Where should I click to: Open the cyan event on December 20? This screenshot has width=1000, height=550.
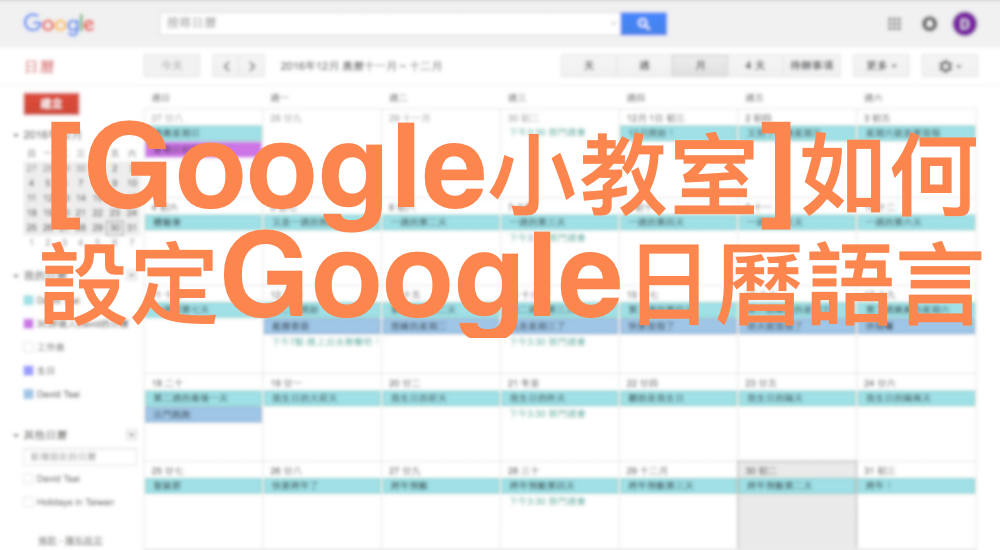(441, 398)
